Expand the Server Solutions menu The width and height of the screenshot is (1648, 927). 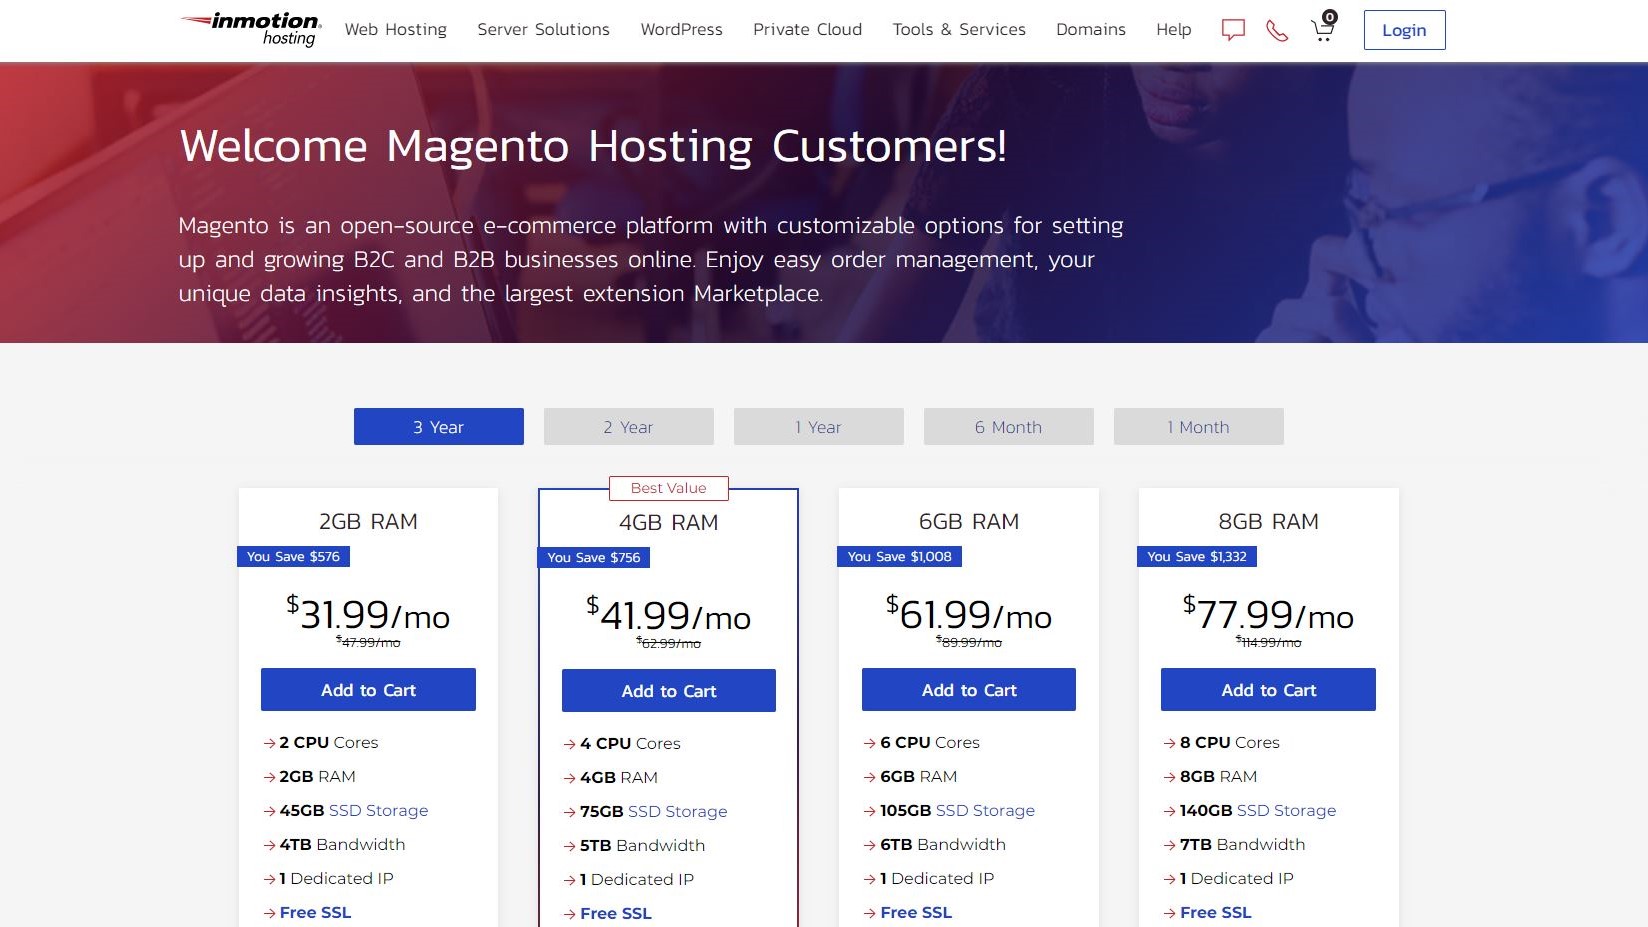coord(543,30)
